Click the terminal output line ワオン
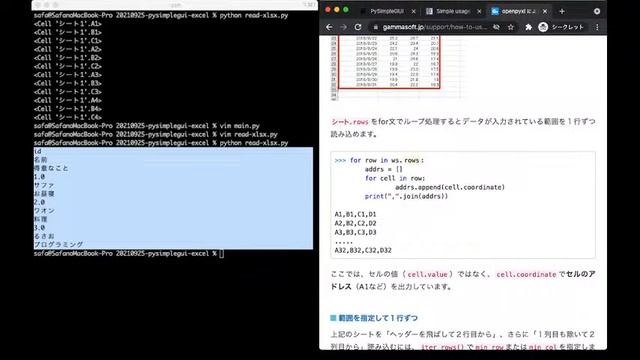The height and width of the screenshot is (360, 640). 44,211
